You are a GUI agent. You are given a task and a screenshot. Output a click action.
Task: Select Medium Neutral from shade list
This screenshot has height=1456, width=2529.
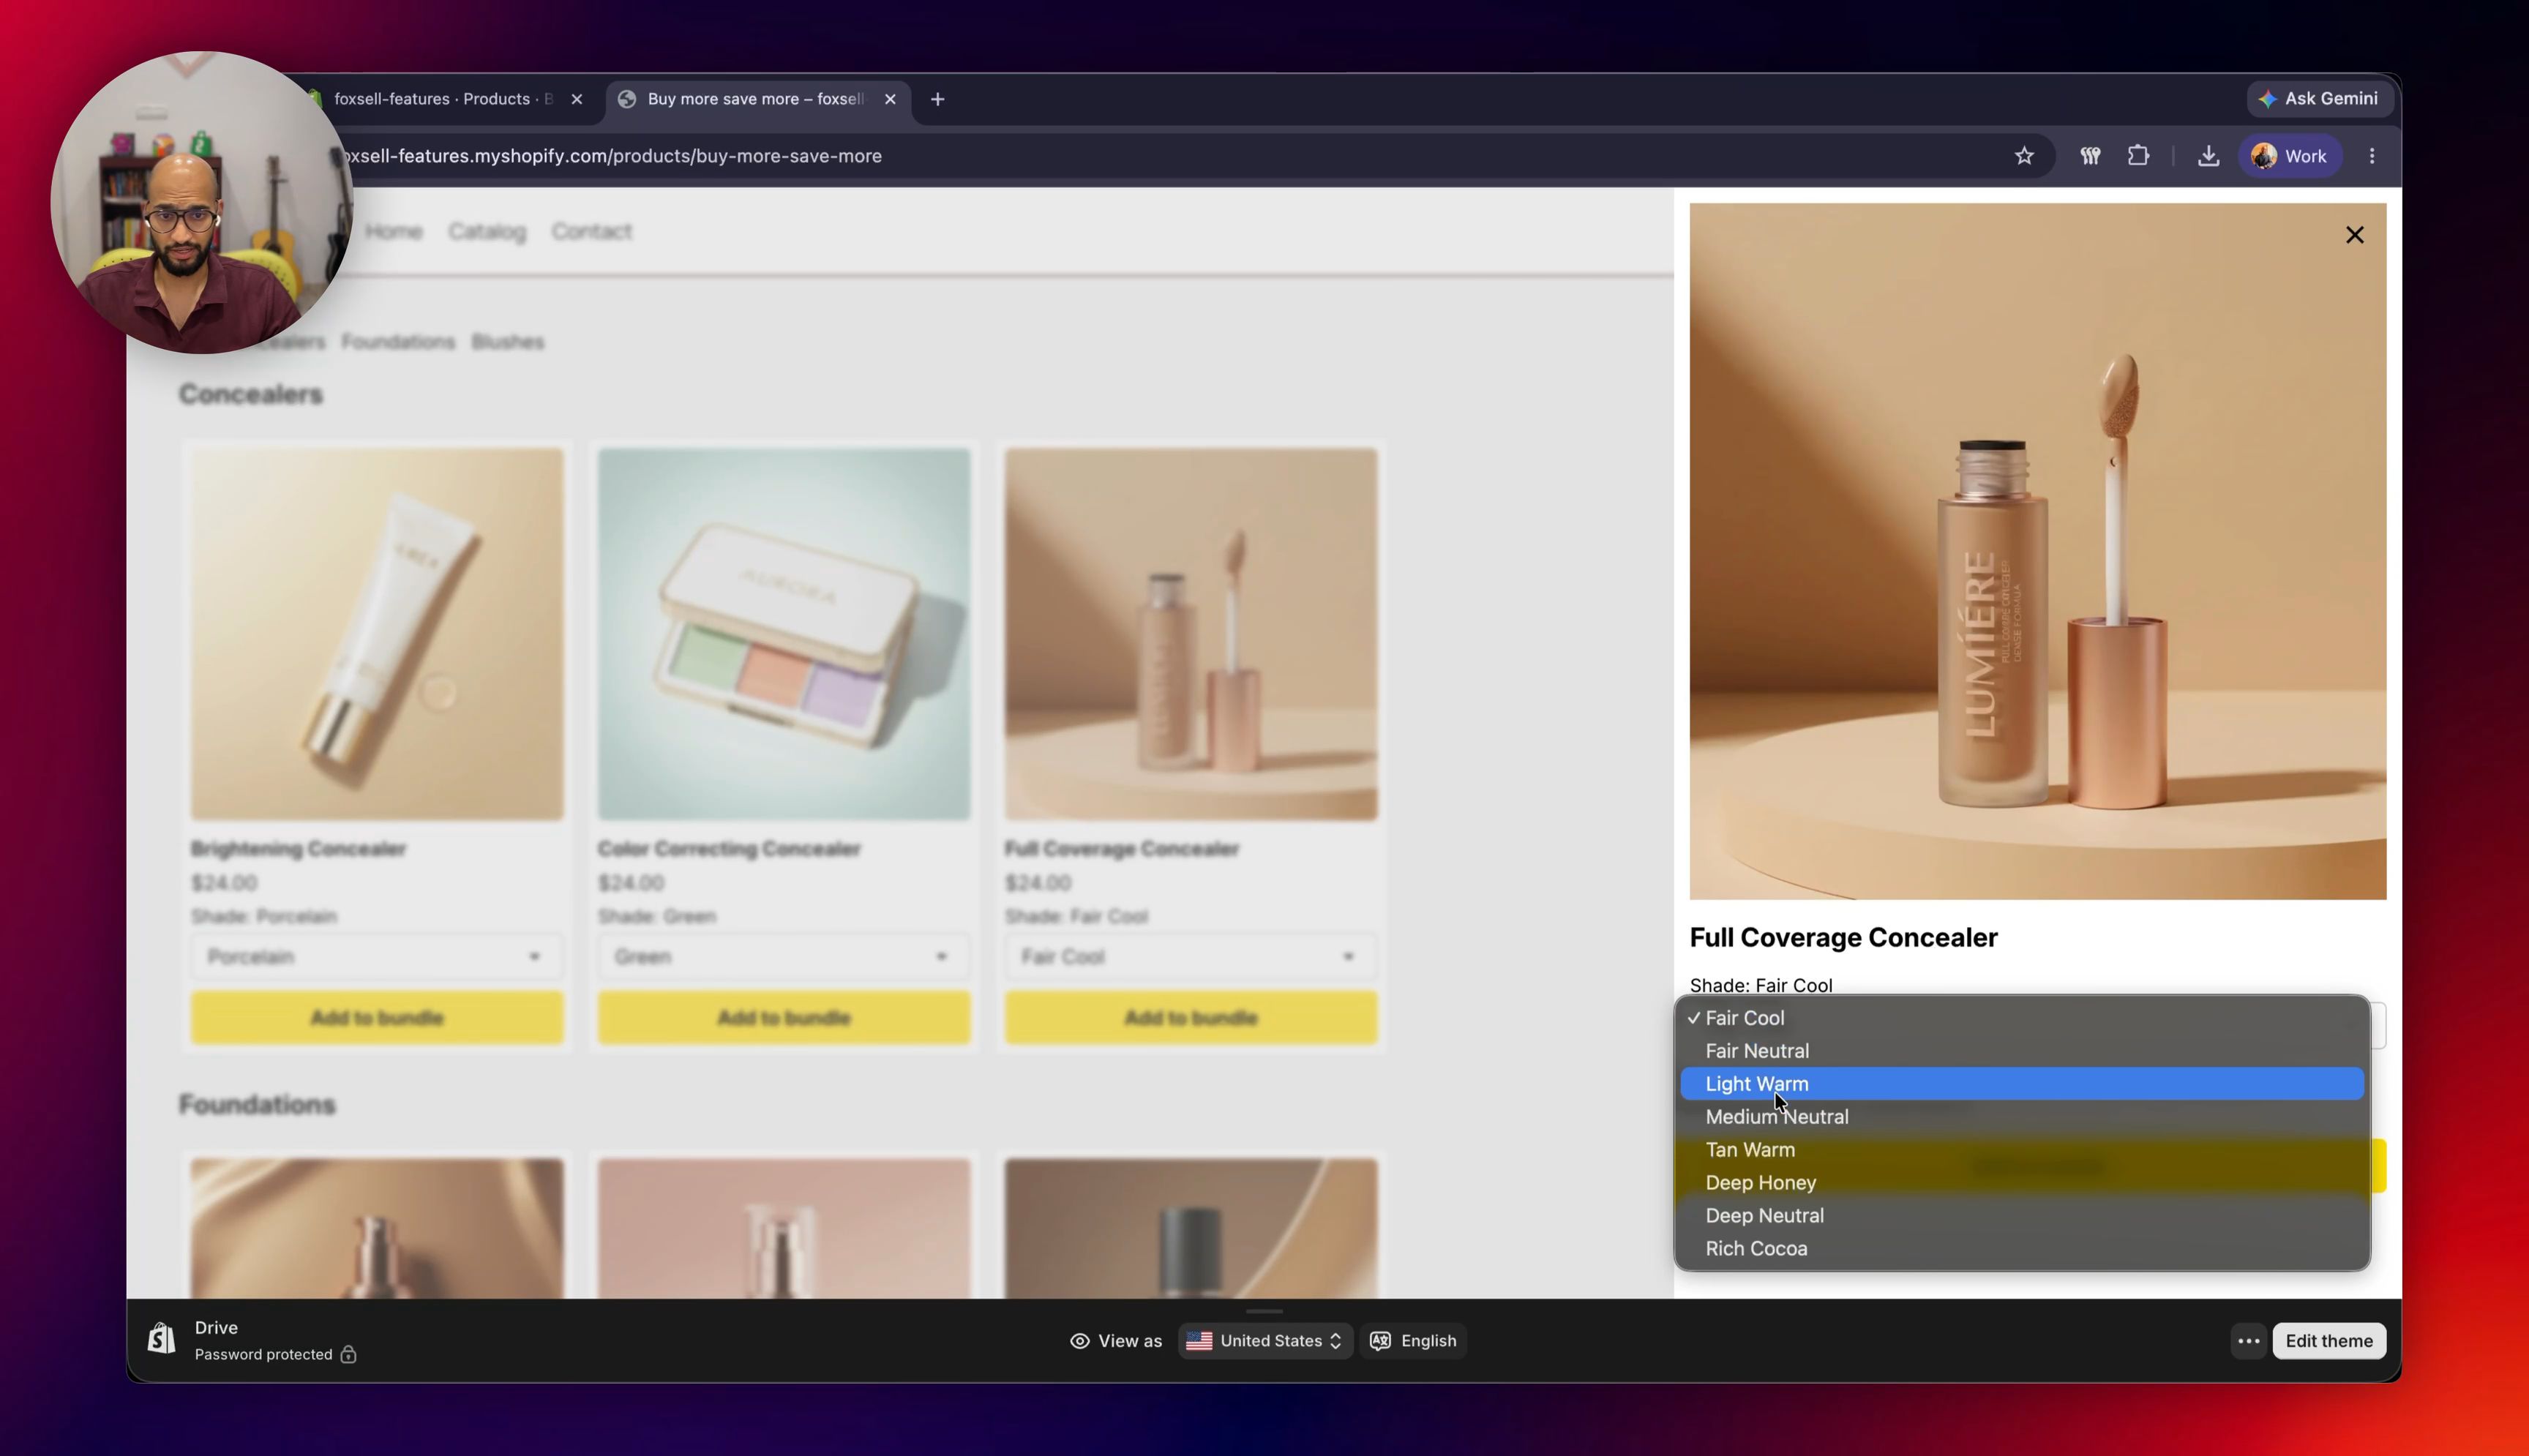[2022, 1117]
